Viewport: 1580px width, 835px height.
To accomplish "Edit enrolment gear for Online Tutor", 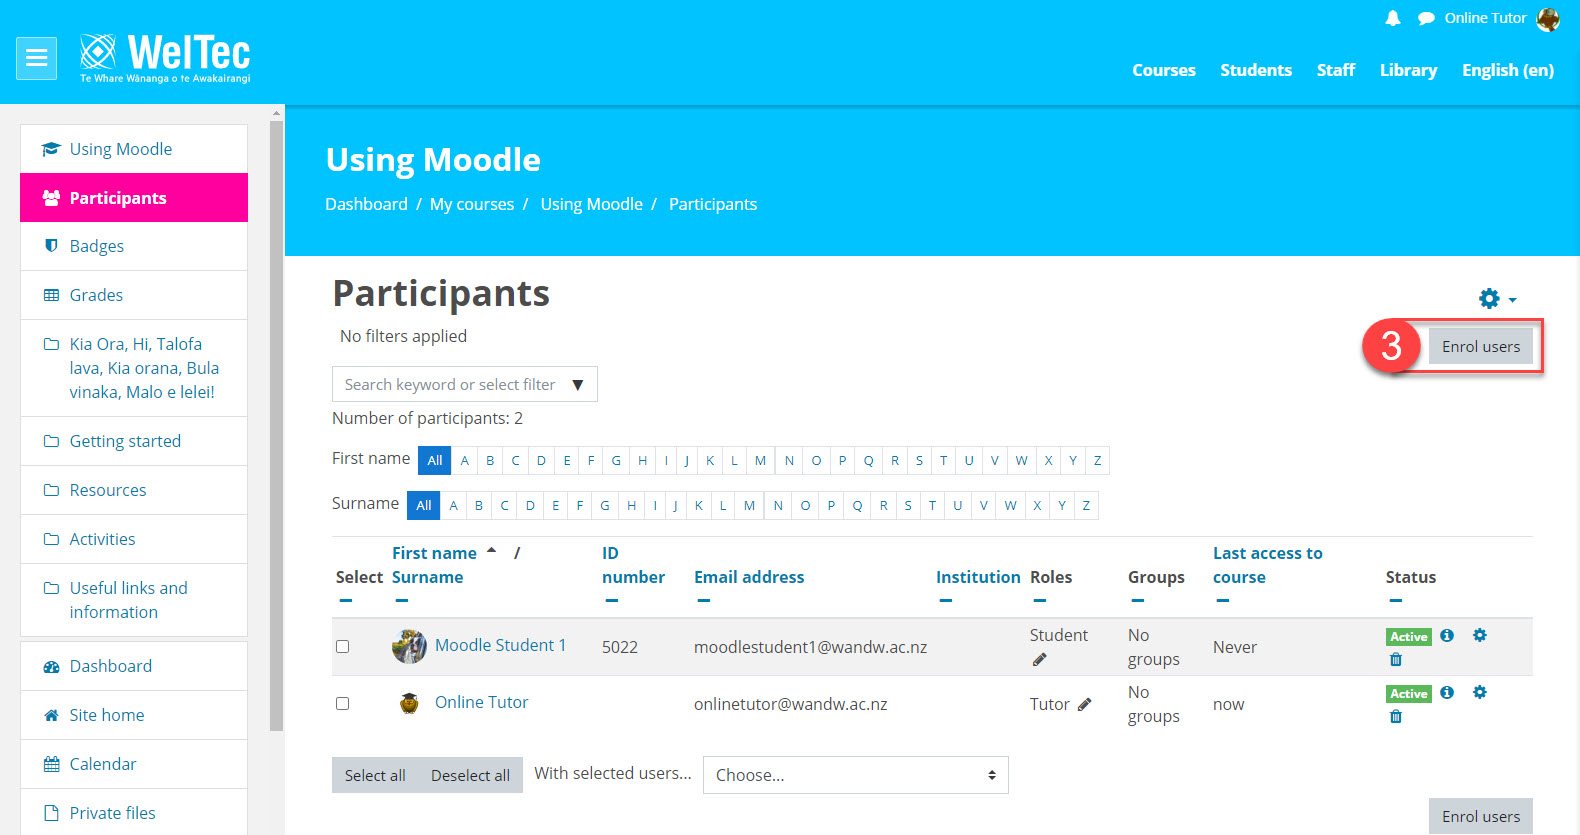I will click(1480, 692).
